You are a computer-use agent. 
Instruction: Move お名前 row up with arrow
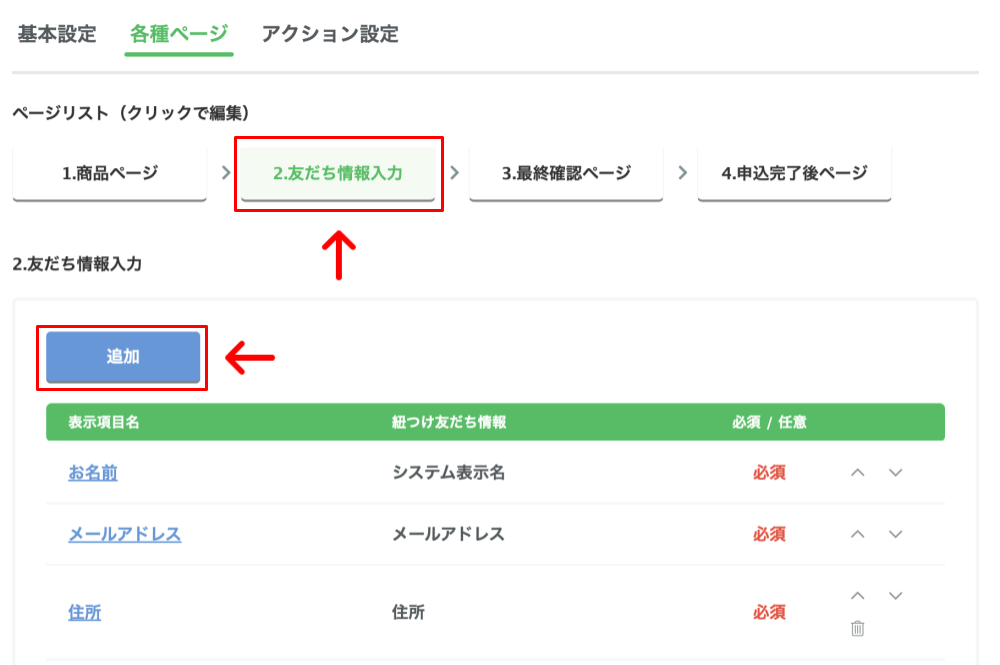[x=857, y=473]
